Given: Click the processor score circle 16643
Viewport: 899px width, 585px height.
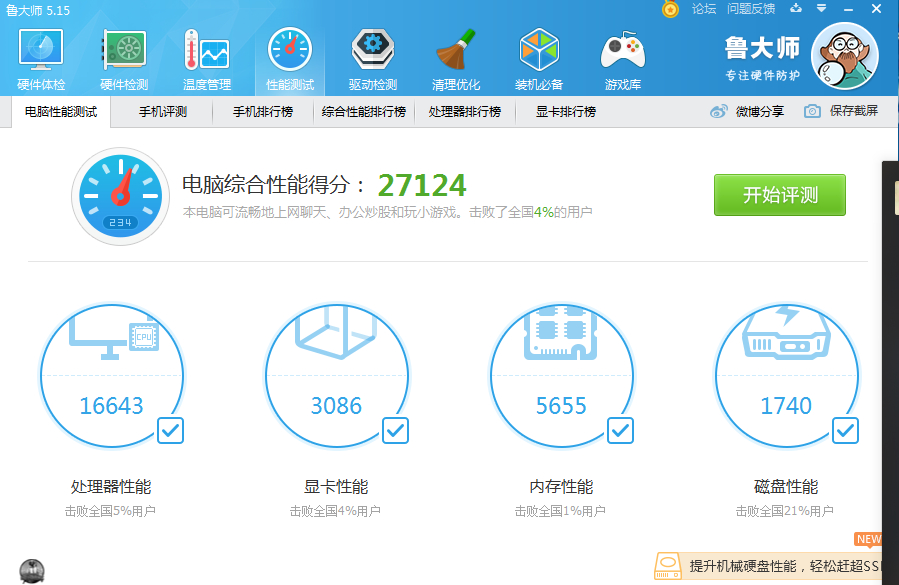Looking at the screenshot, I should click(112, 376).
